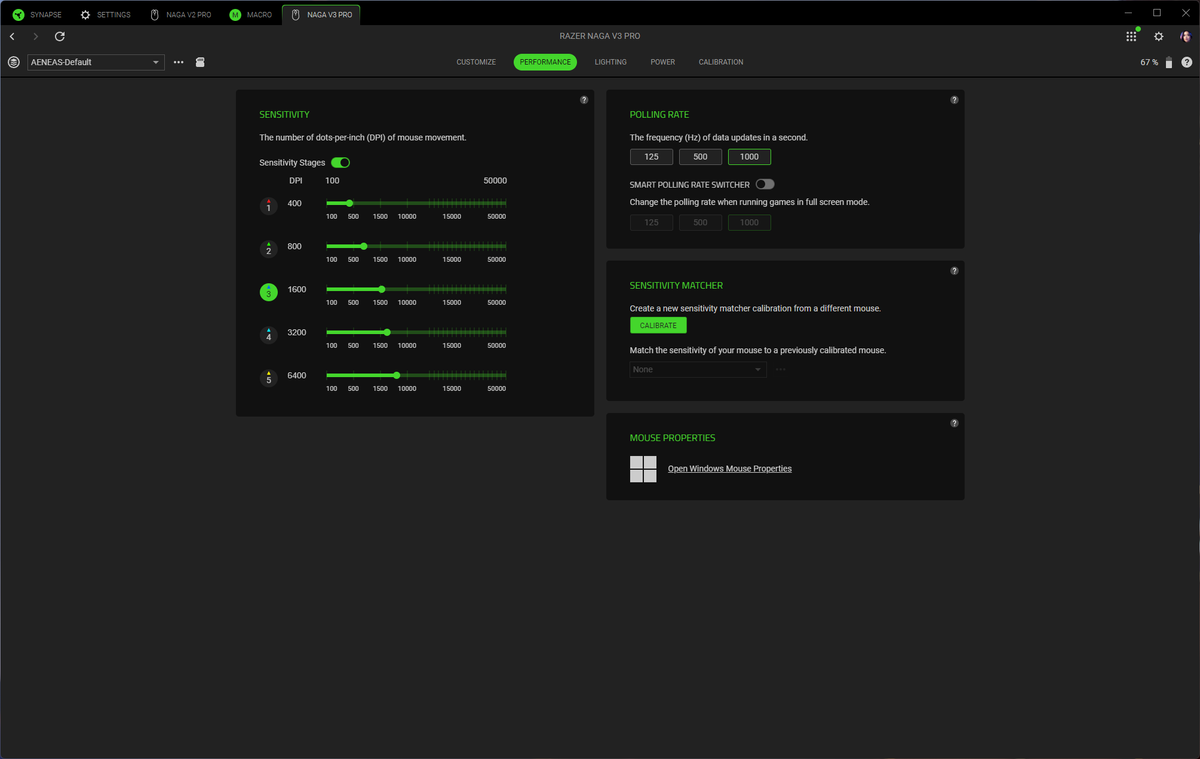Select sensitivity stage 4 badge
Viewport: 1200px width, 759px height.
tap(268, 335)
